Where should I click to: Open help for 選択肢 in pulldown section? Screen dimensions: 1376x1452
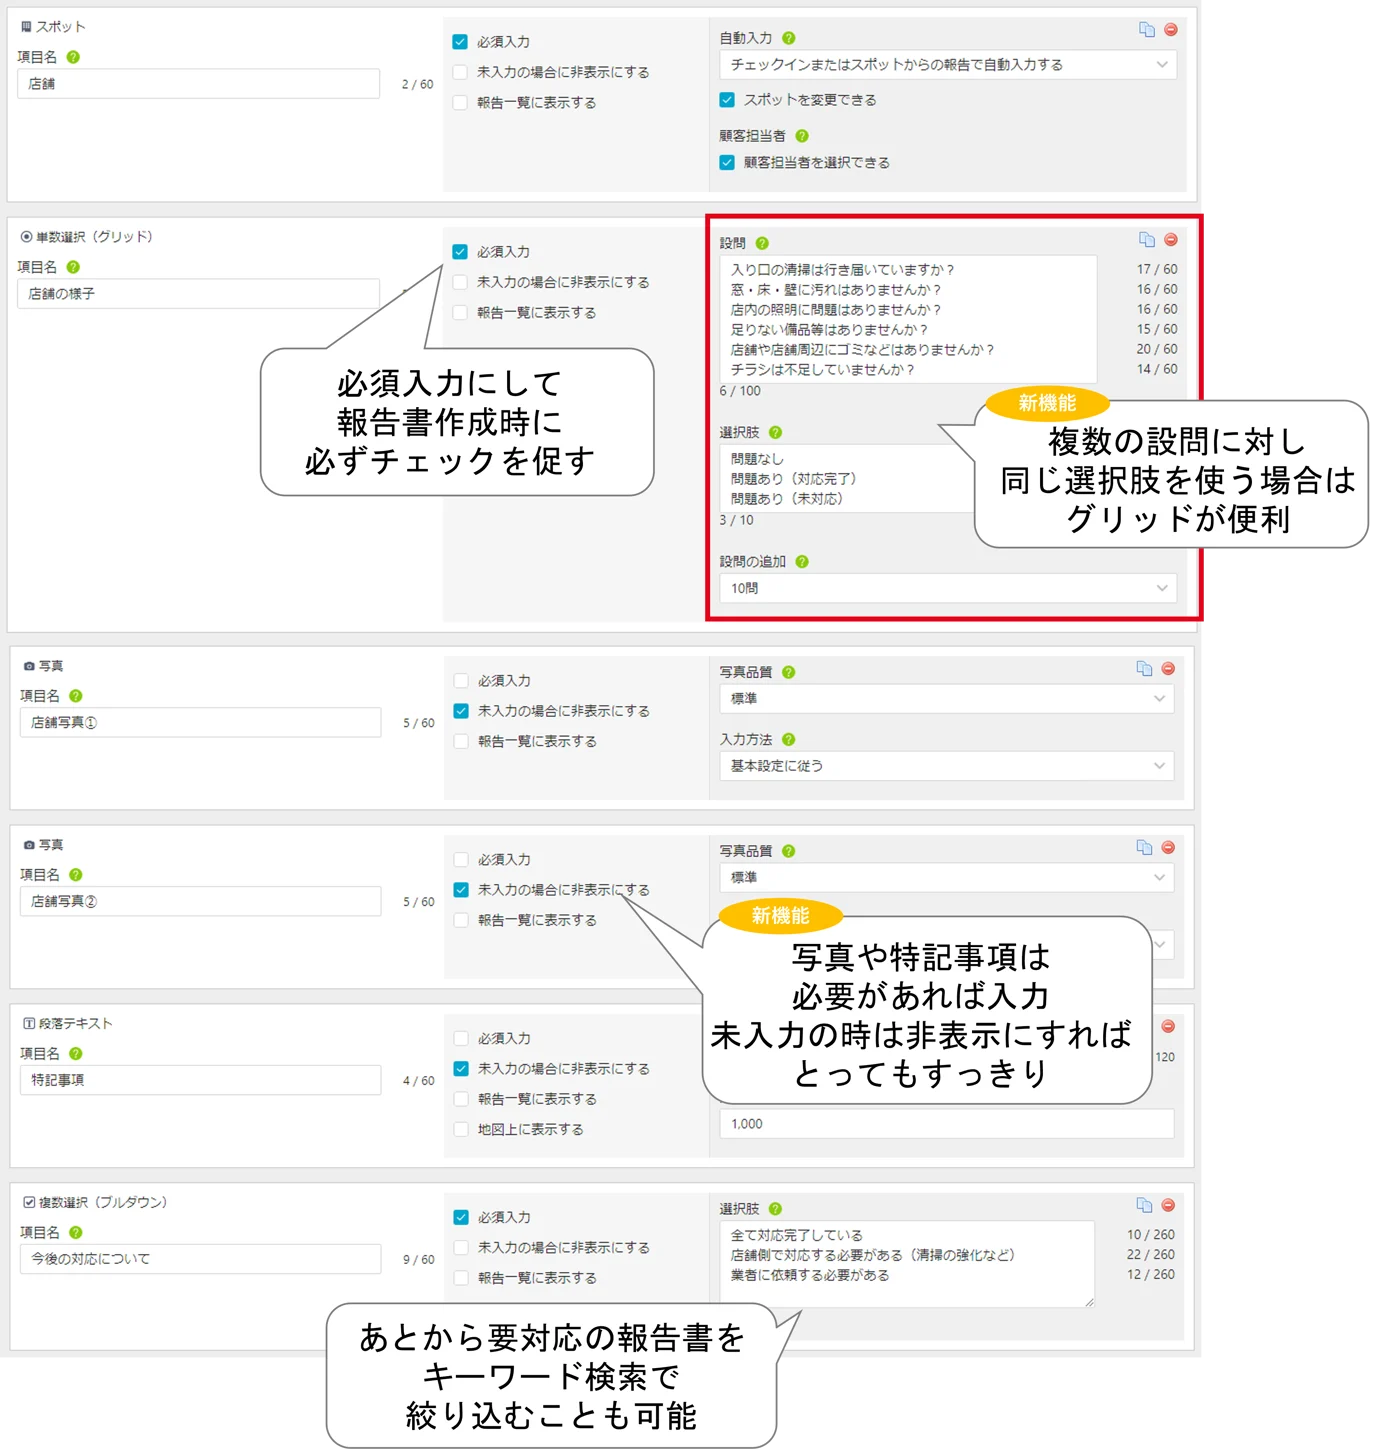coord(776,1210)
